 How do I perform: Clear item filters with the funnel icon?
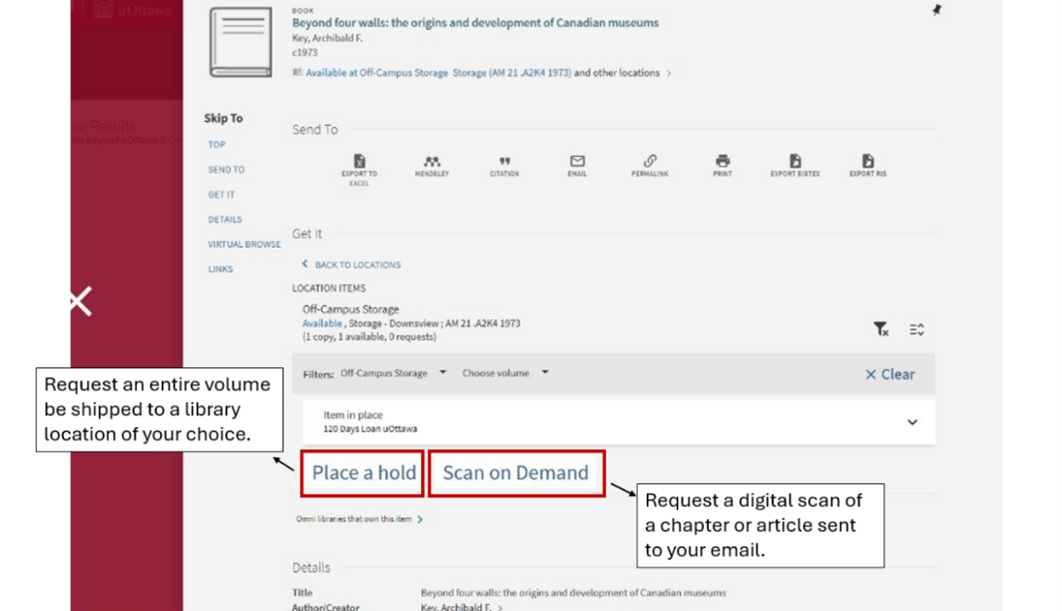(x=880, y=329)
